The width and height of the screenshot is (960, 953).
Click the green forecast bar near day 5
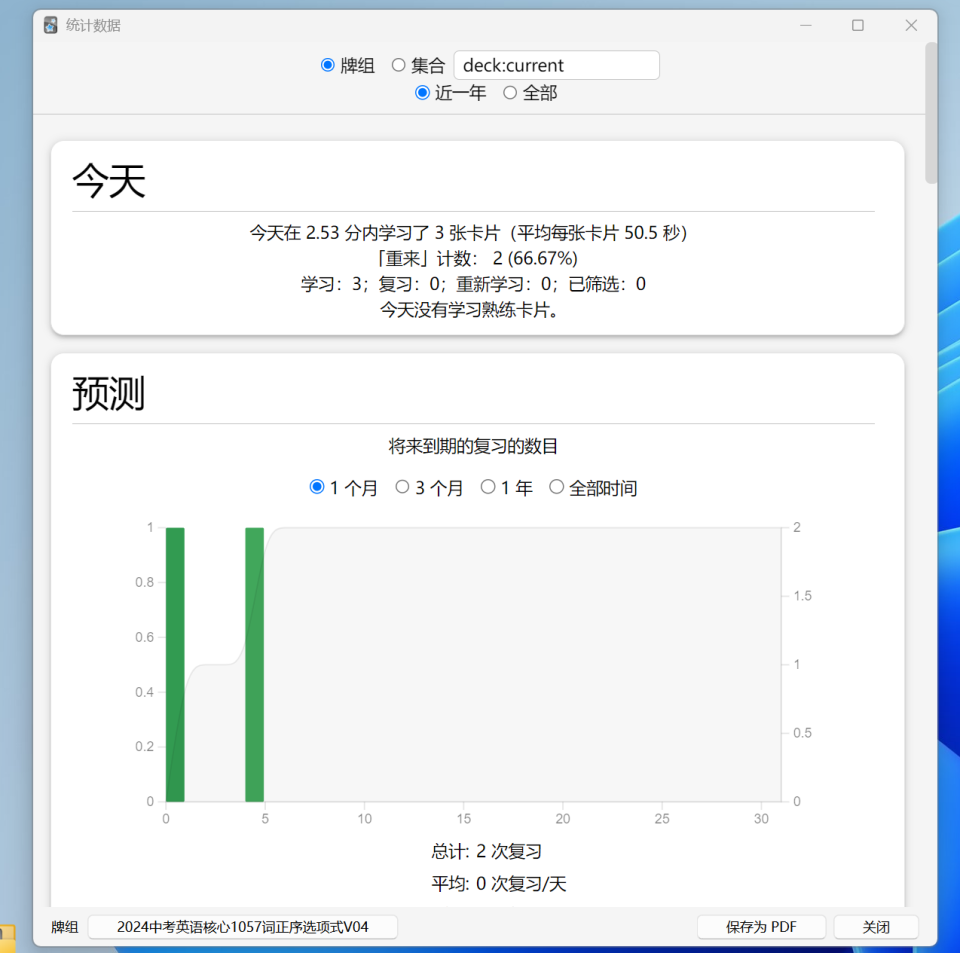tap(255, 664)
